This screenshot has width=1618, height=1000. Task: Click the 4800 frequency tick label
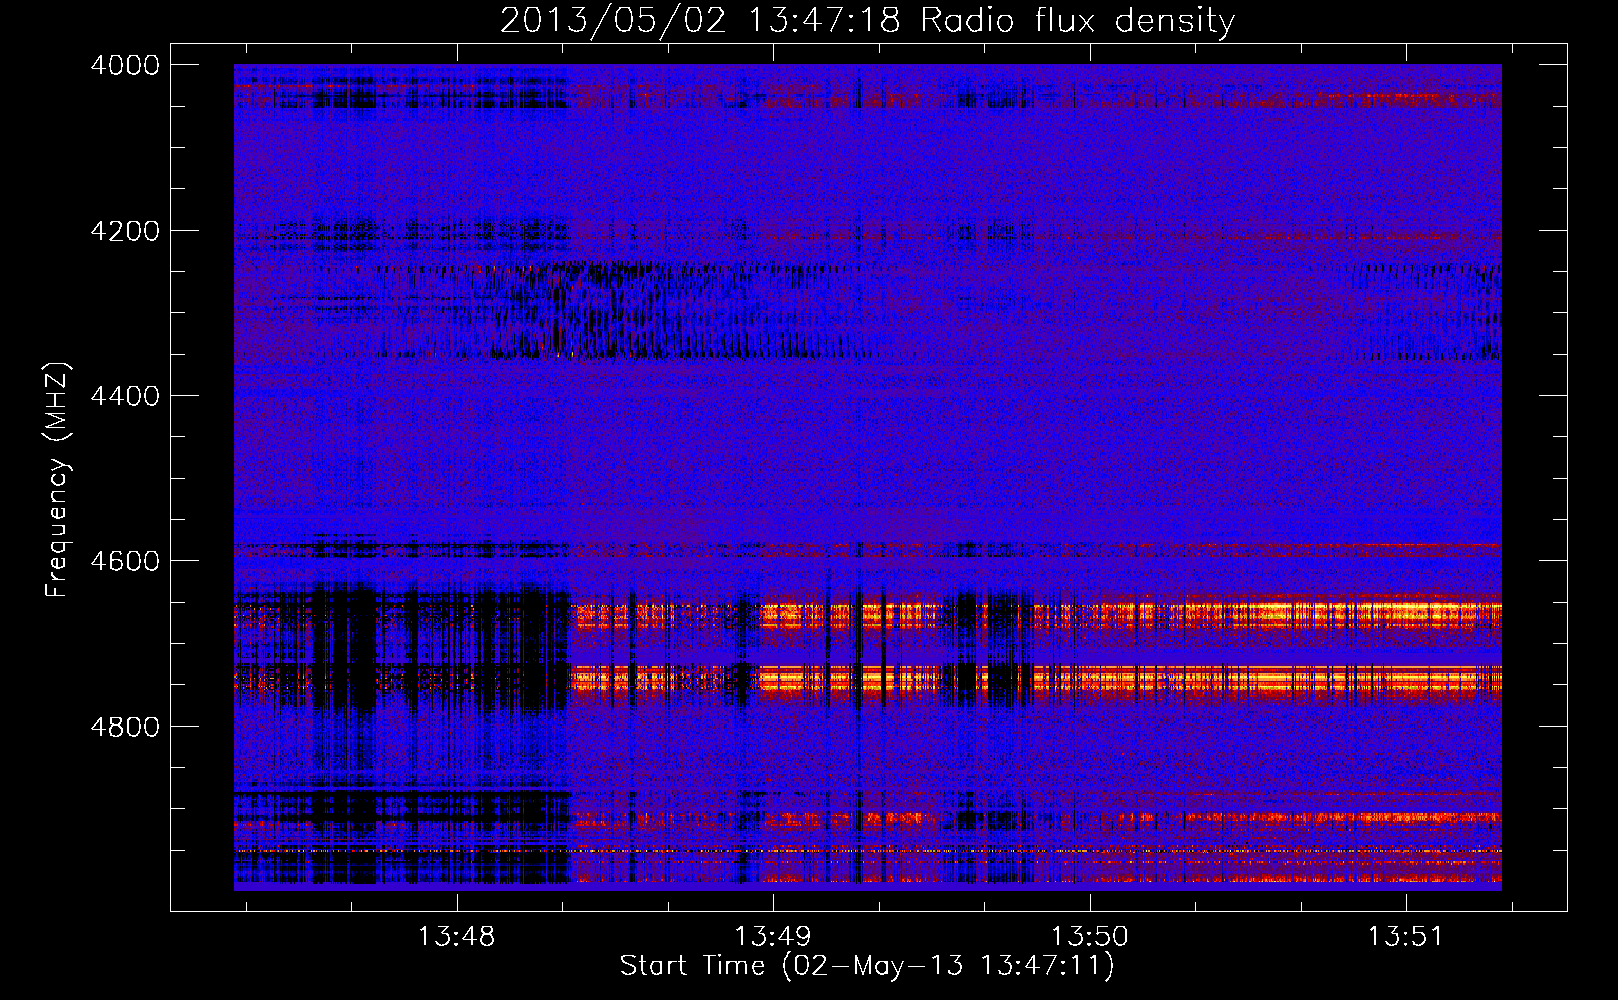(x=125, y=726)
